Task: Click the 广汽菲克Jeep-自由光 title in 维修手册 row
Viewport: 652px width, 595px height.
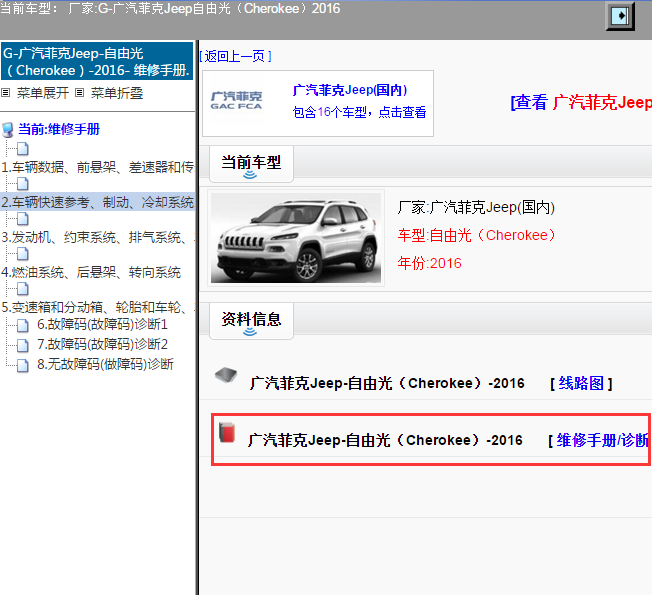Action: (385, 440)
